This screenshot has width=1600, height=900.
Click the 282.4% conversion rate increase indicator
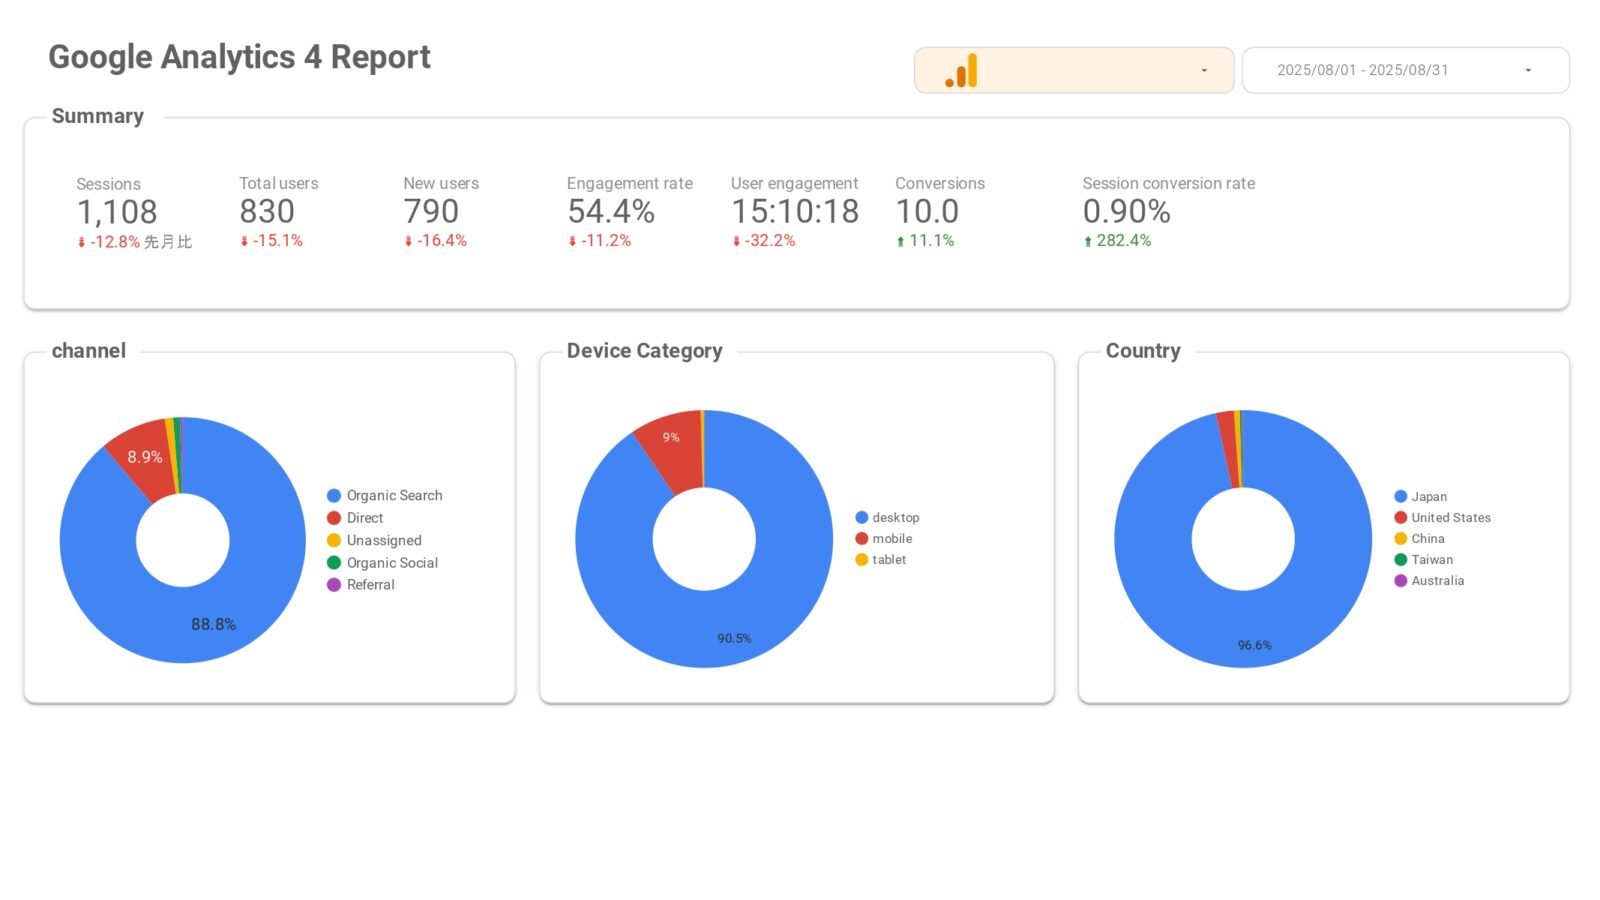1117,241
